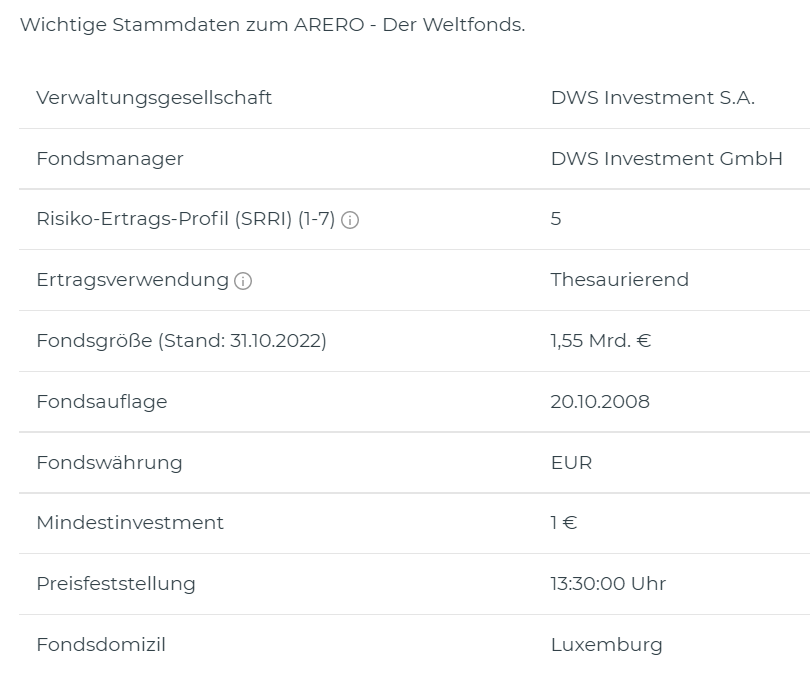
Task: Select the fund size value '1,55 Mrd. €'
Action: (x=600, y=341)
